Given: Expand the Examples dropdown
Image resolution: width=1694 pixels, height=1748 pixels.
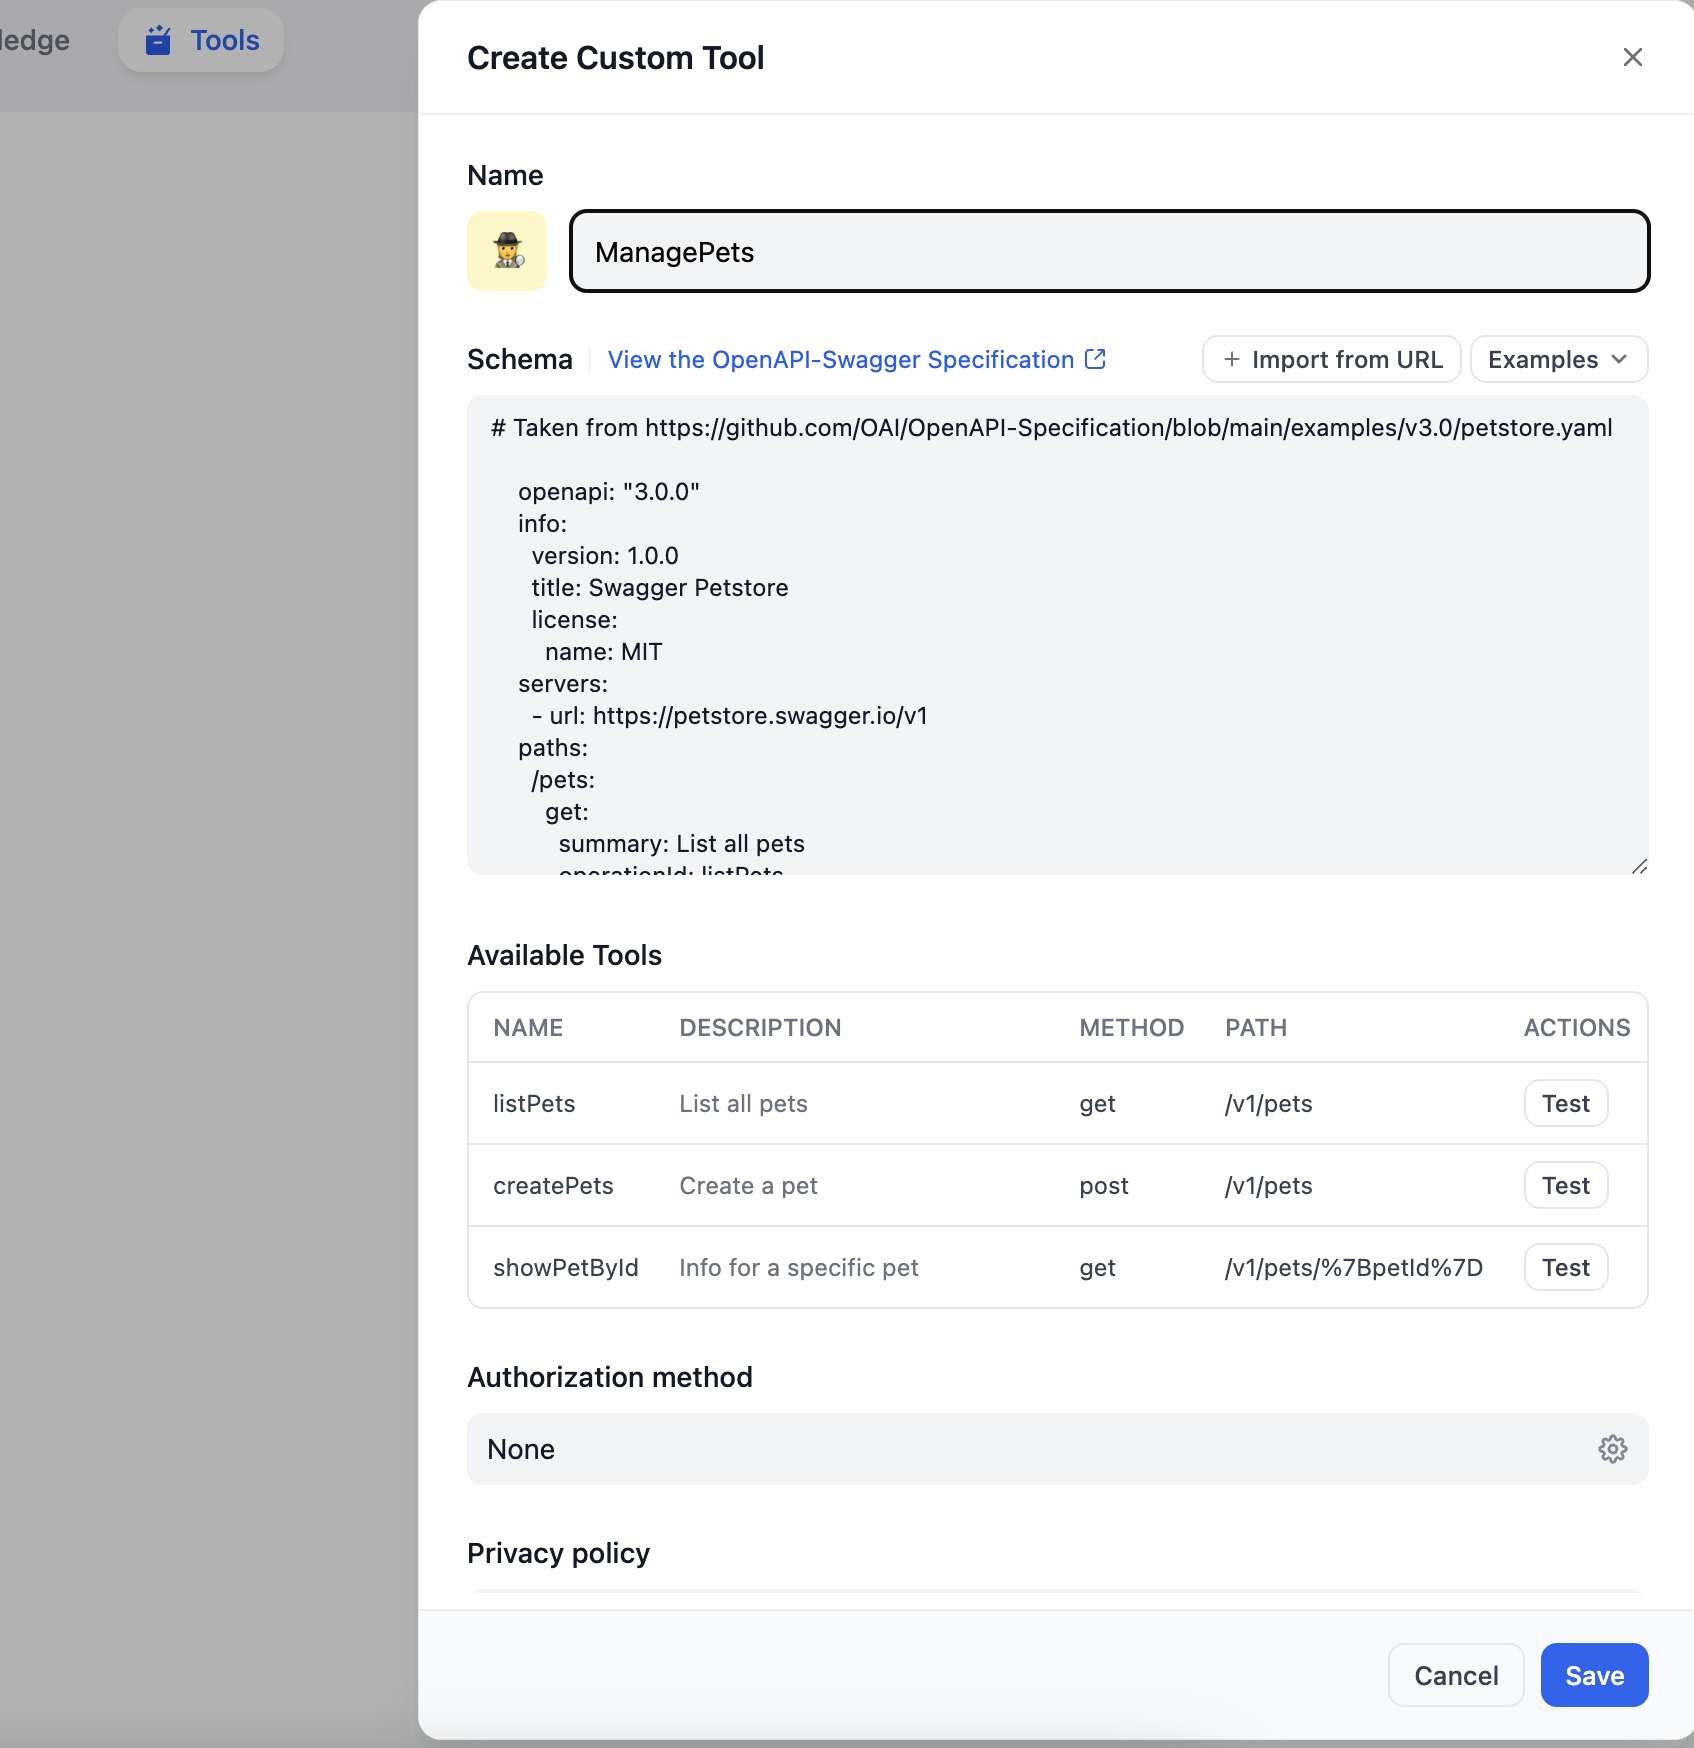Looking at the screenshot, I should [1558, 359].
